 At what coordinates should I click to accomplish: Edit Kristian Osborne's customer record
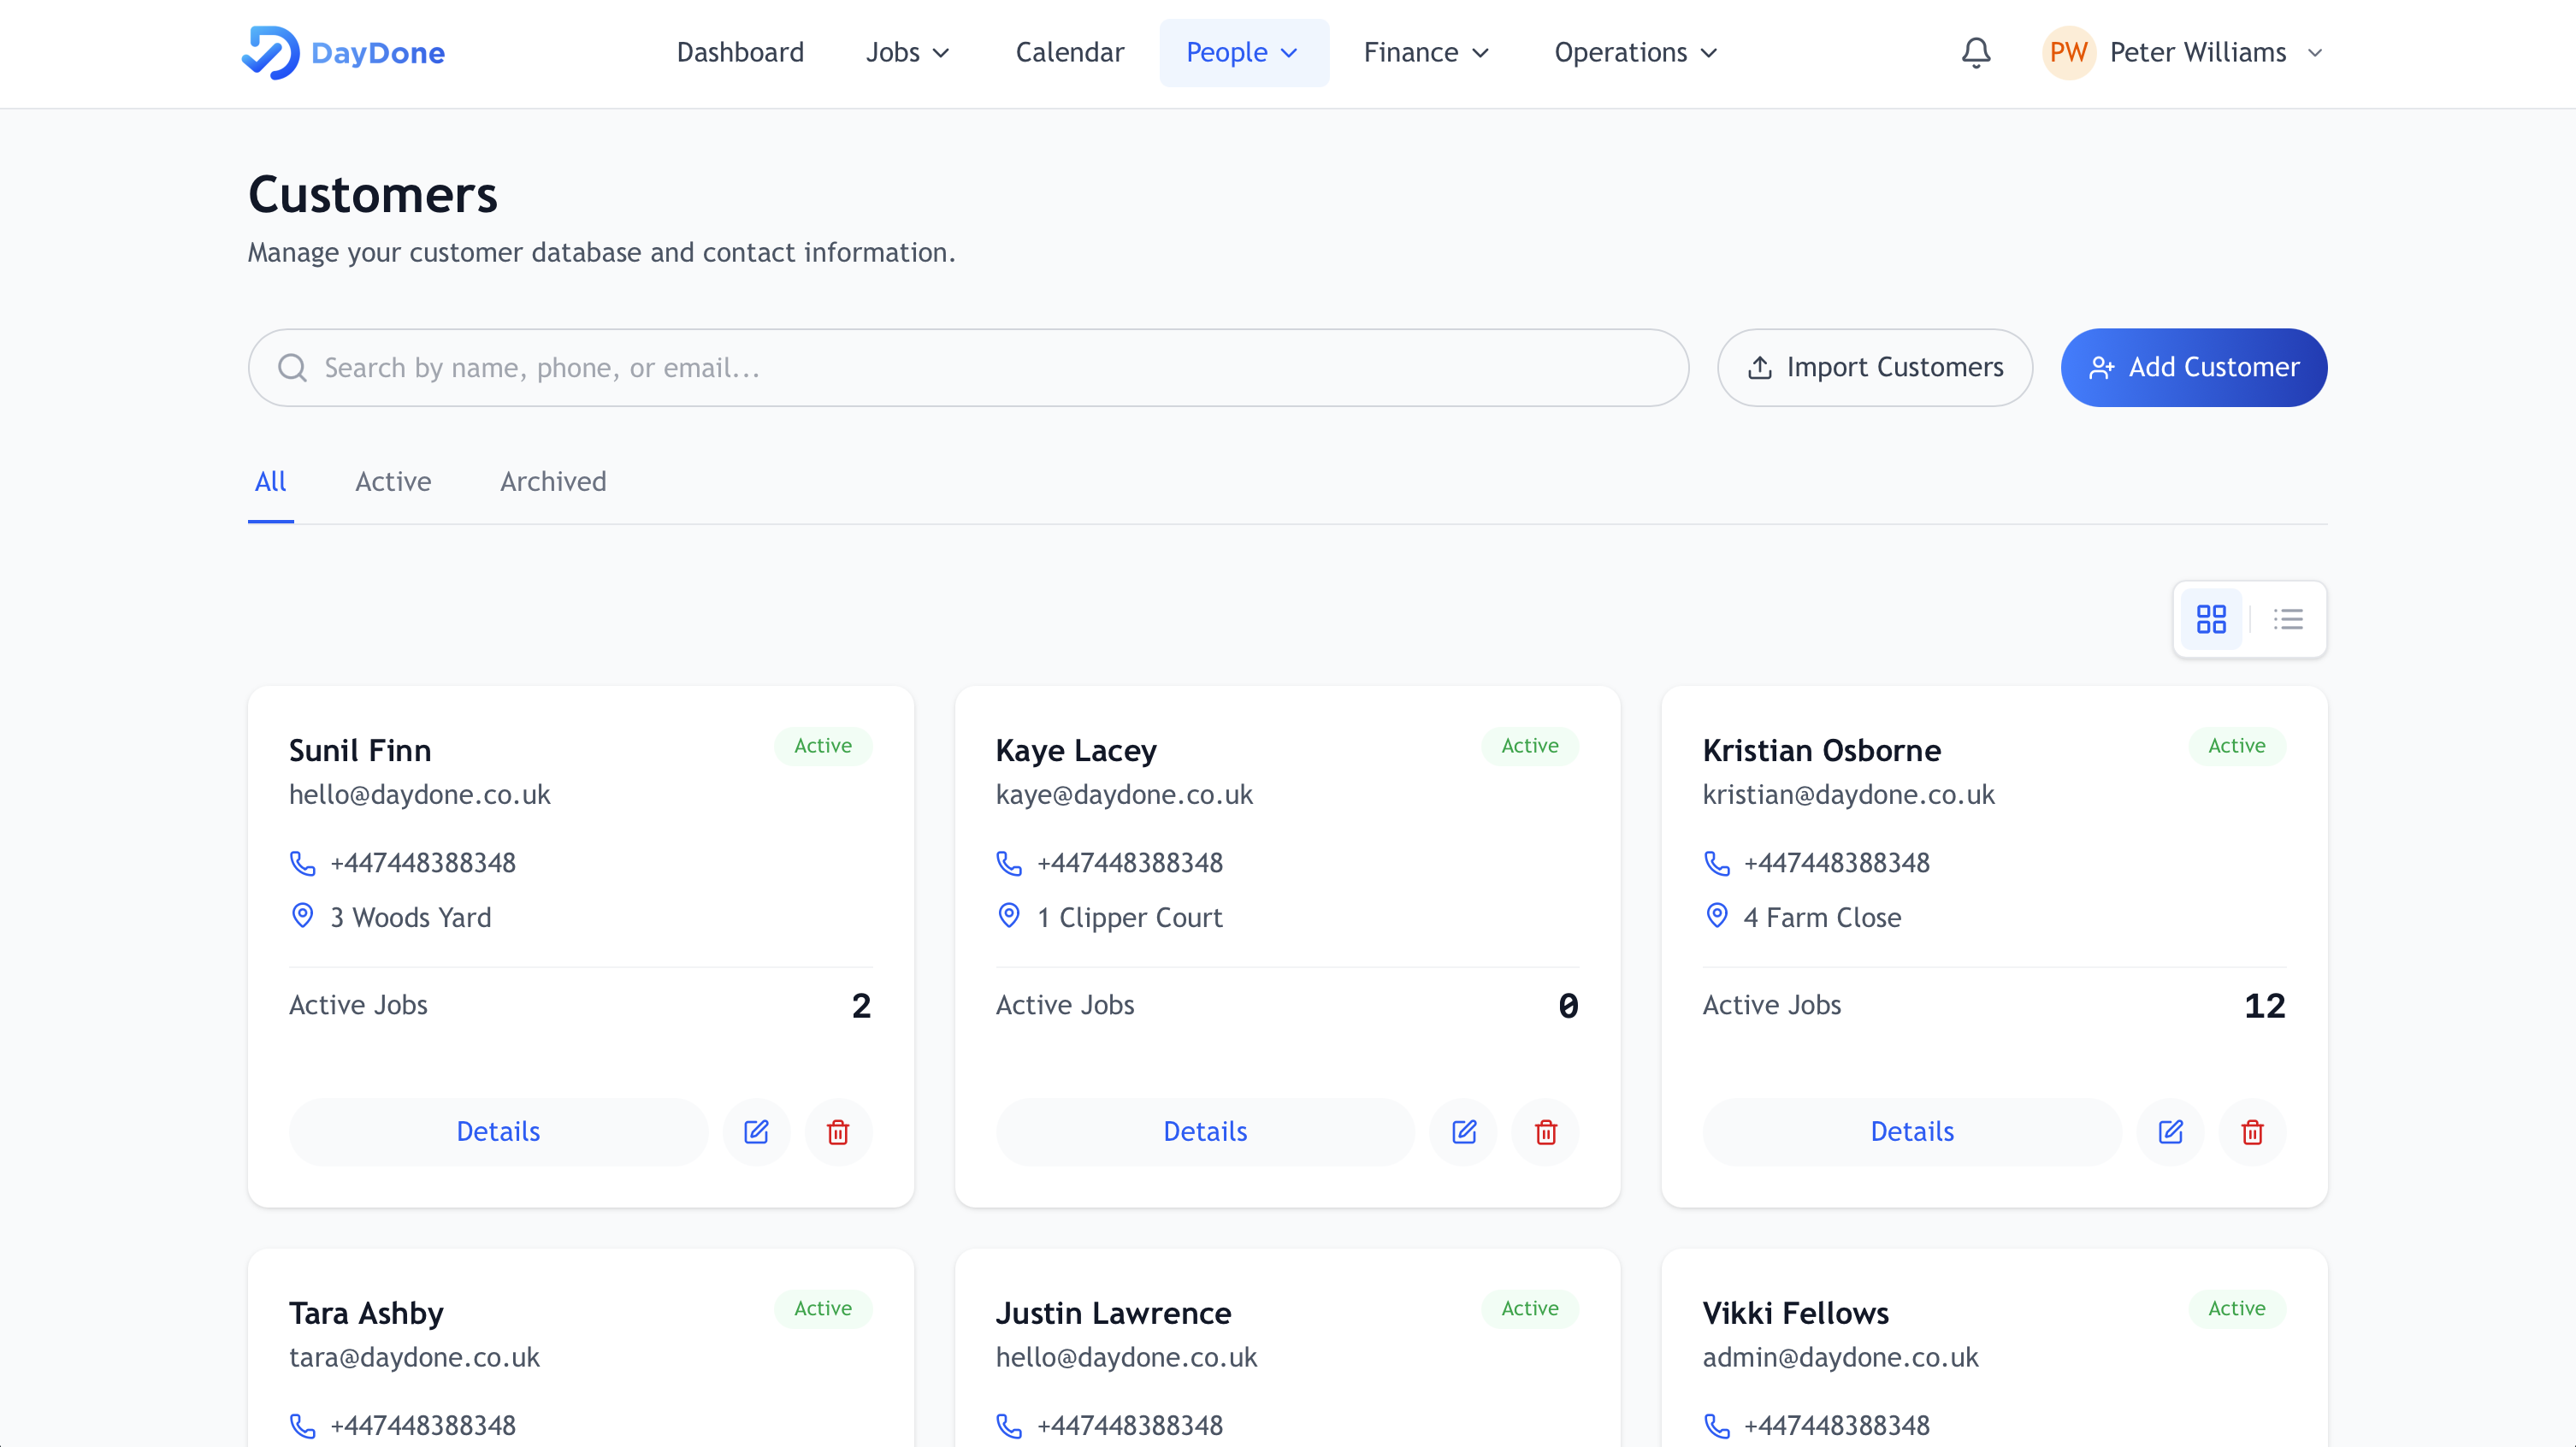(2171, 1132)
